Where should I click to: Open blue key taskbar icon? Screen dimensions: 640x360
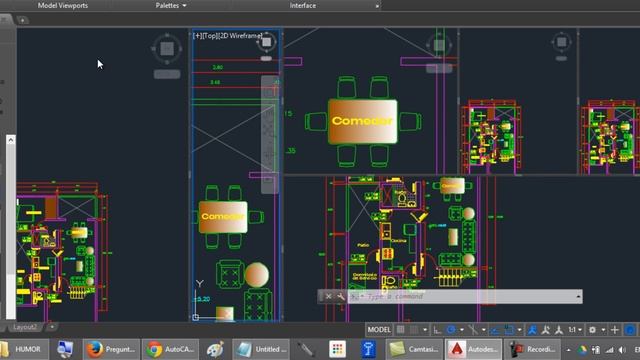368,349
